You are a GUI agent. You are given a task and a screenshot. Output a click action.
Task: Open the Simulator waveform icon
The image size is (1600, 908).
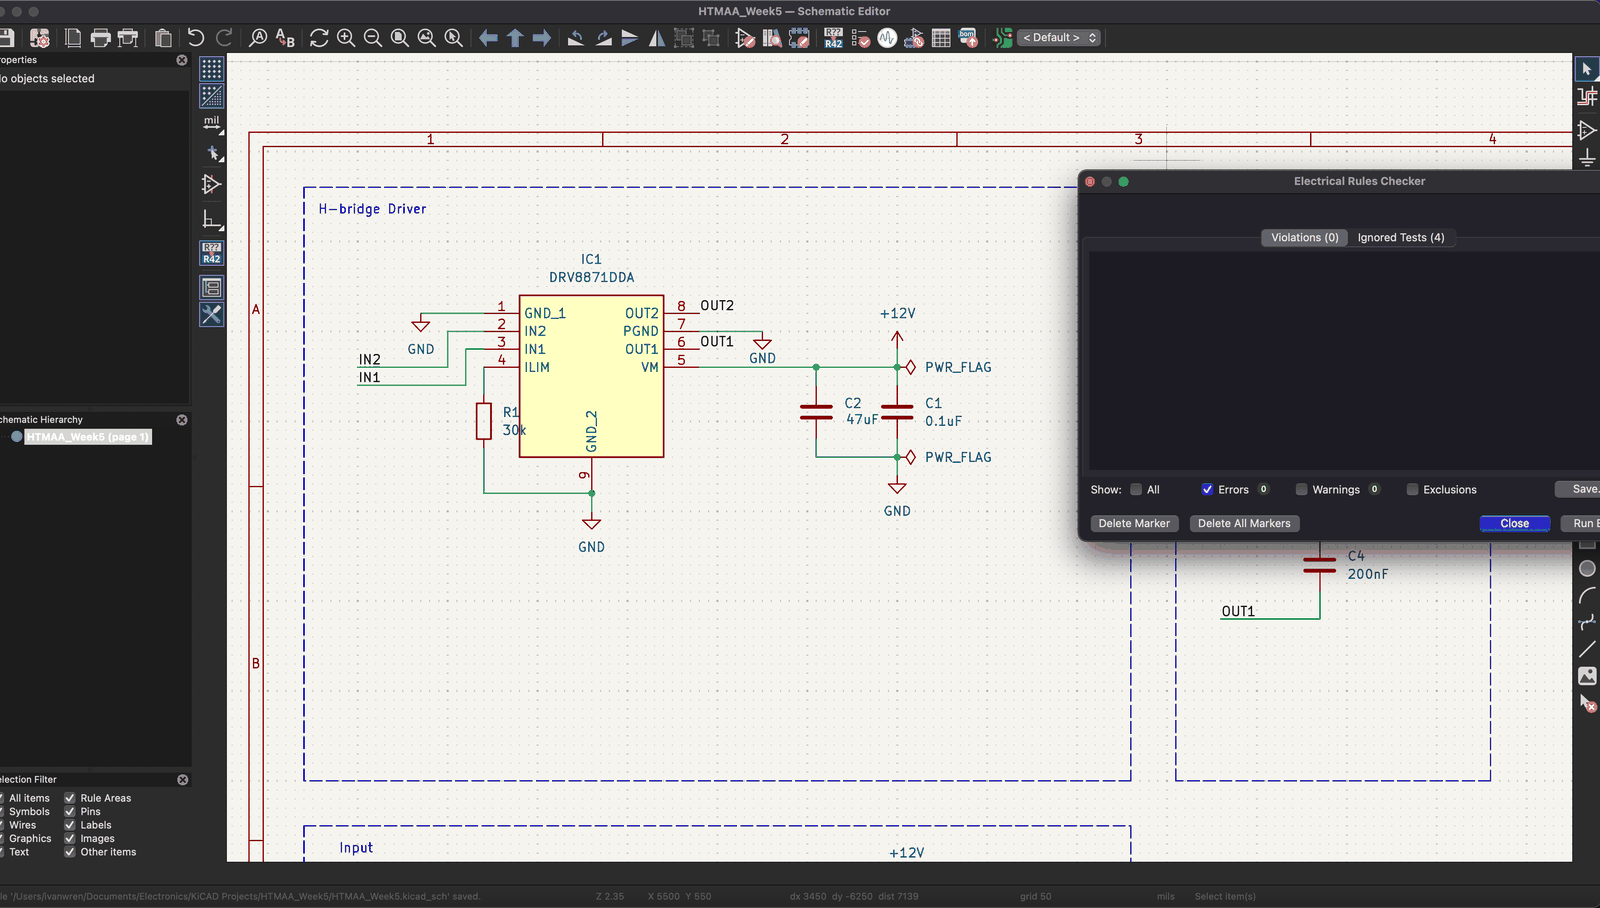[x=887, y=38]
